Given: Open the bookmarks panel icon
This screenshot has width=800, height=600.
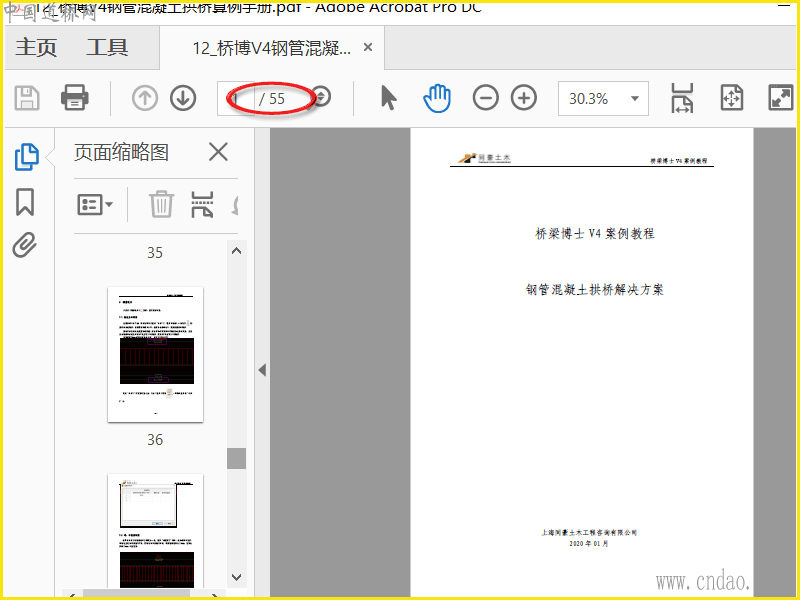Looking at the screenshot, I should click(x=25, y=202).
